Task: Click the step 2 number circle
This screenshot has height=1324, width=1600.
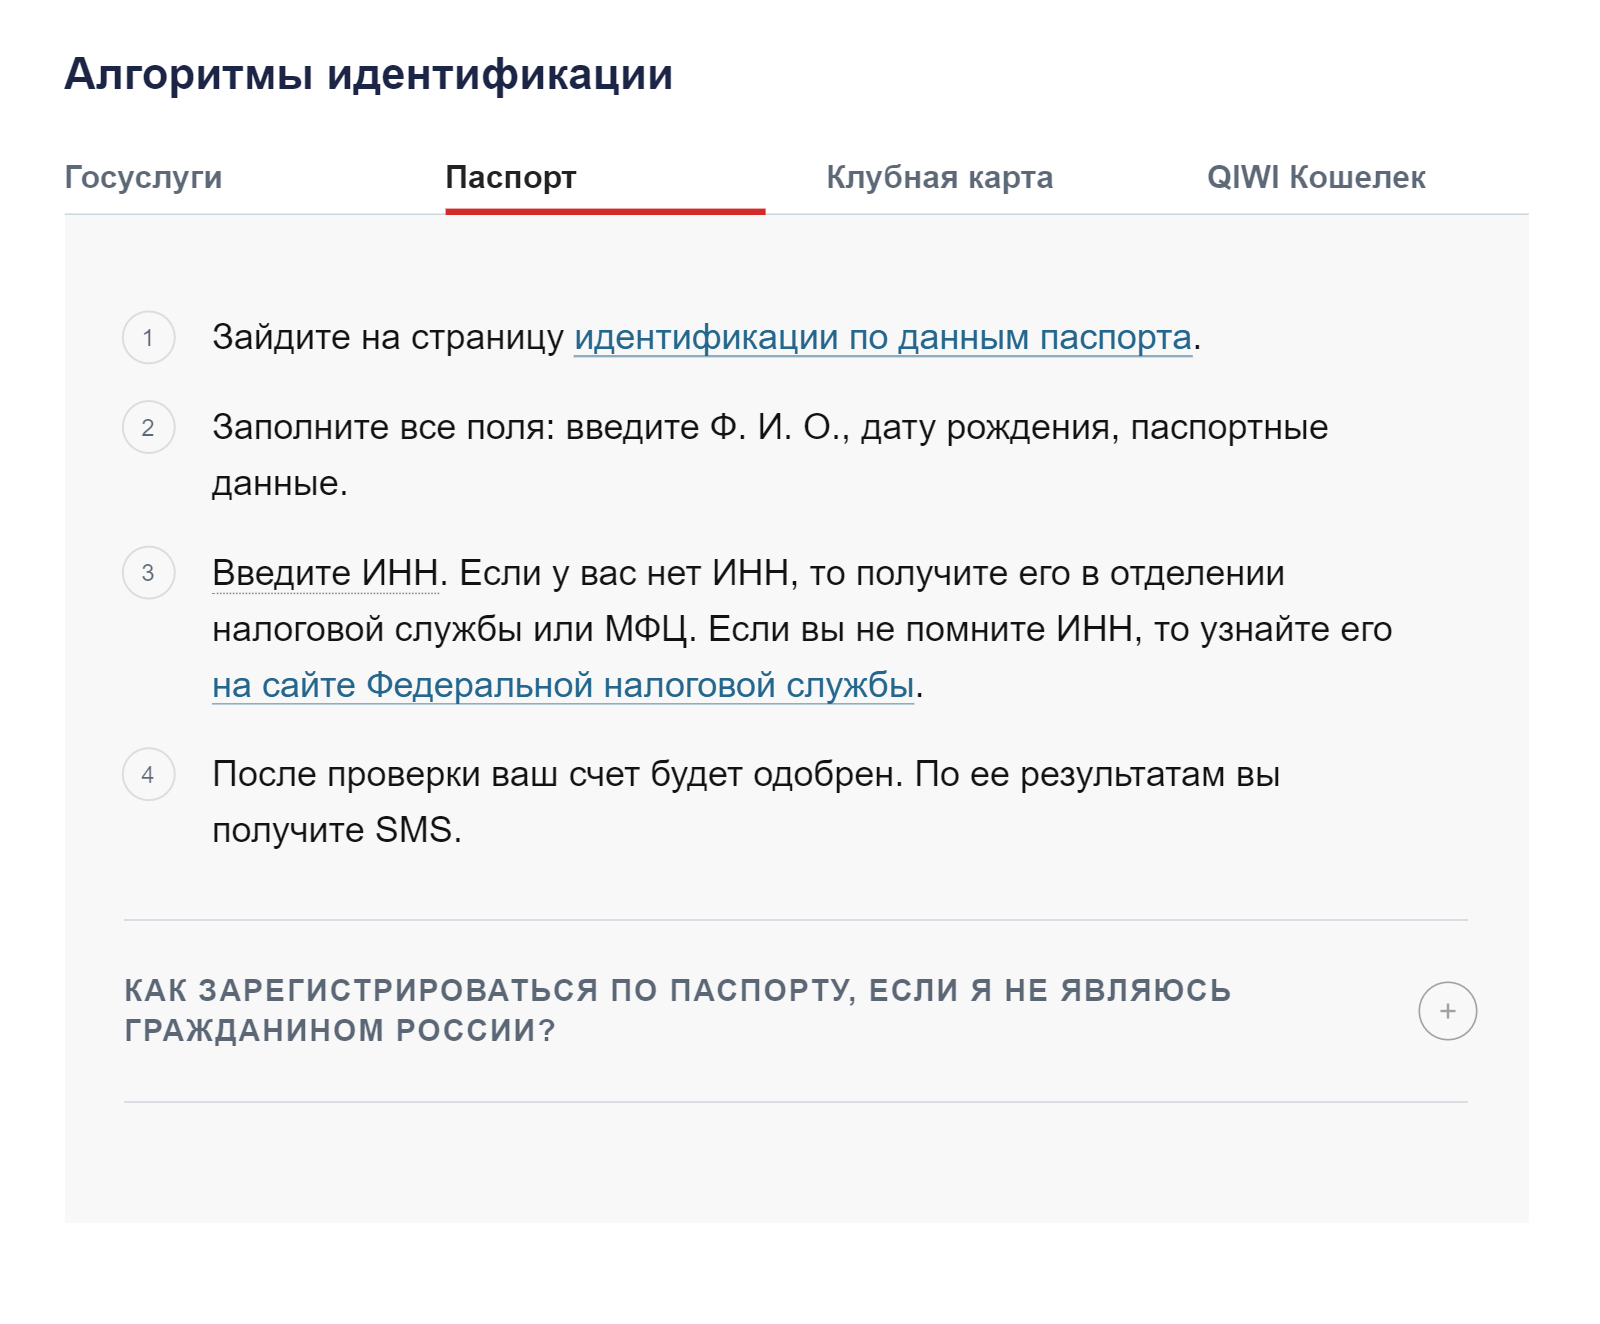Action: [x=149, y=427]
